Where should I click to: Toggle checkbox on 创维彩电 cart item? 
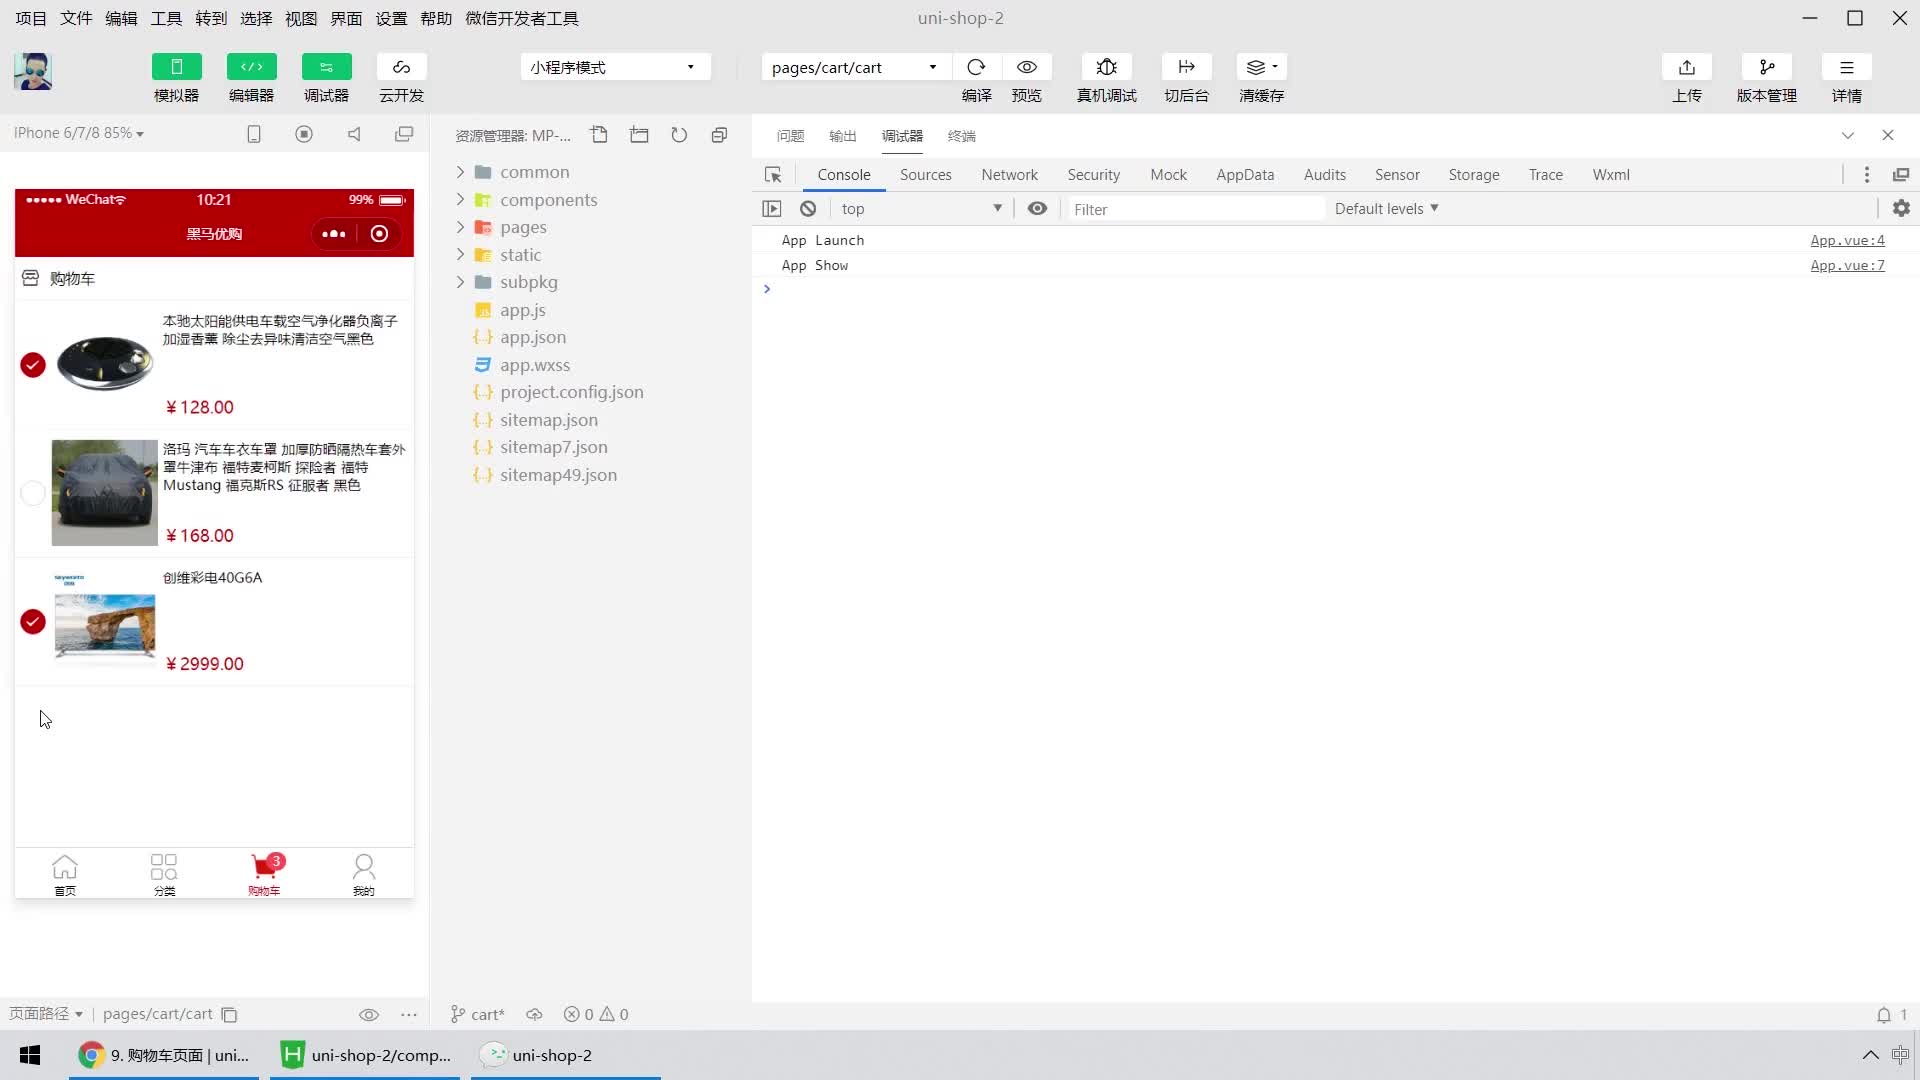(32, 621)
